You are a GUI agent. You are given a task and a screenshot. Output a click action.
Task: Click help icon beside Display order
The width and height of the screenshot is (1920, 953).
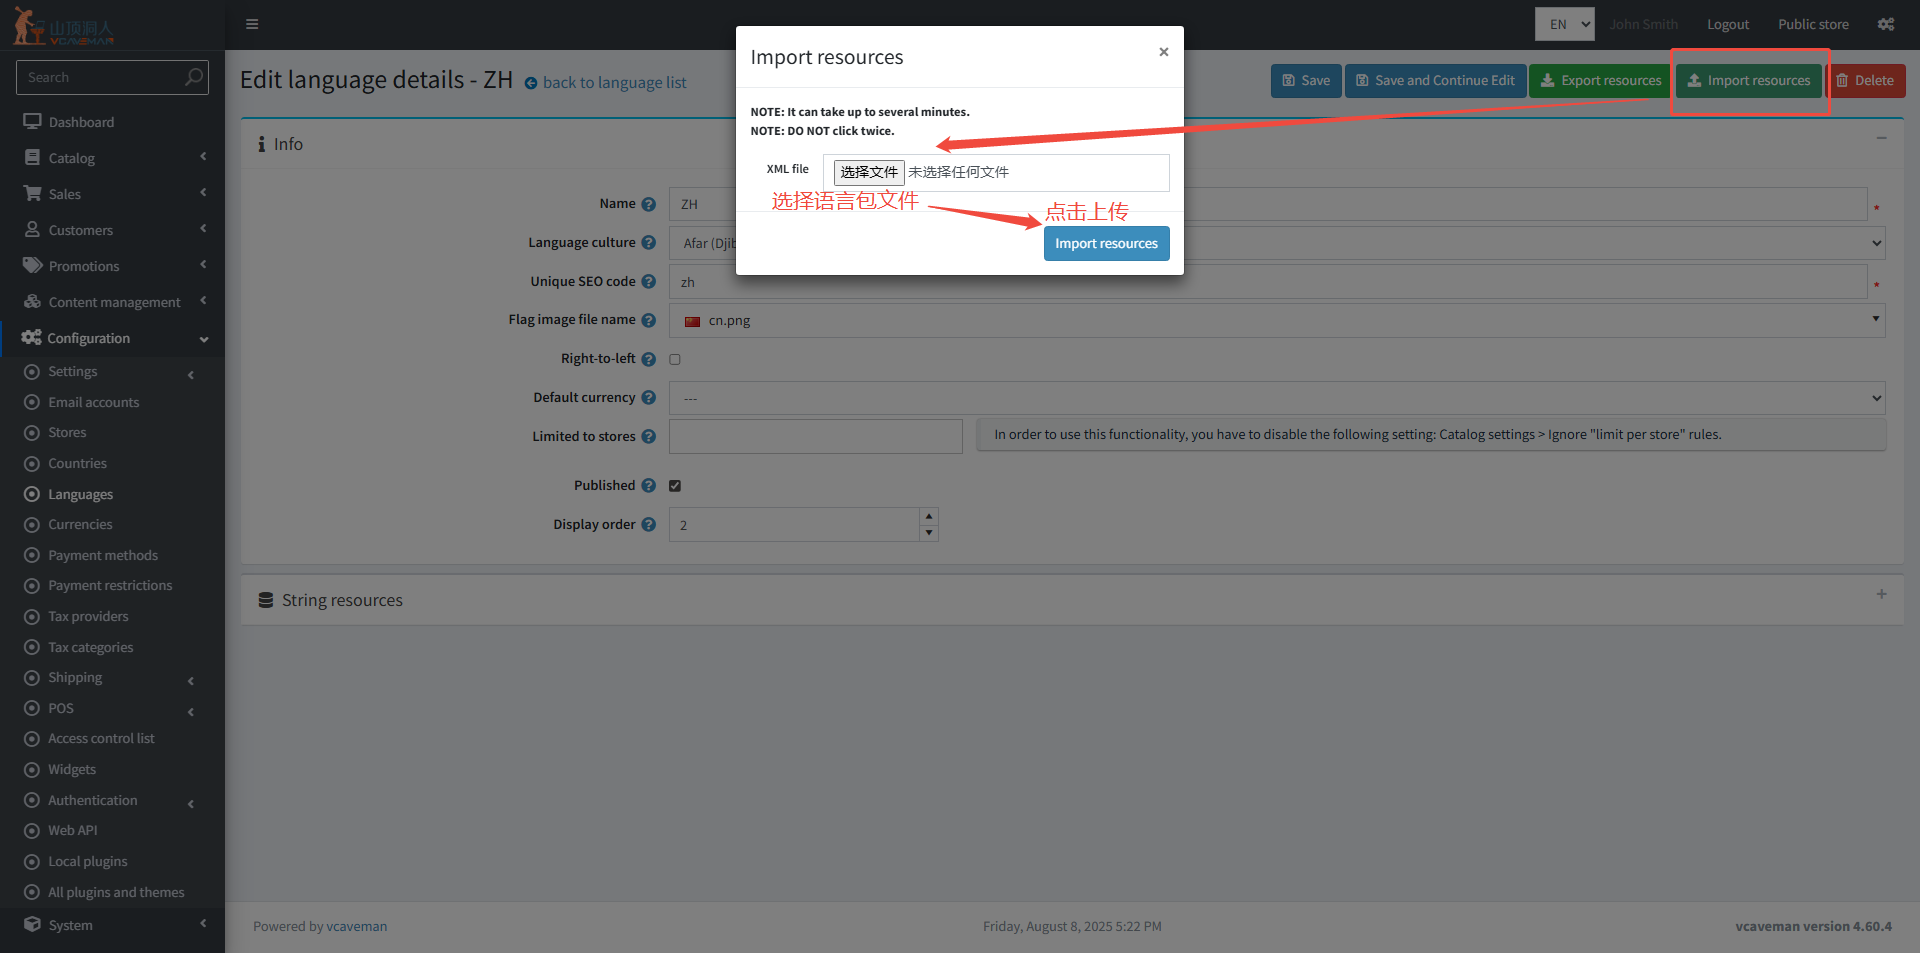(x=648, y=525)
